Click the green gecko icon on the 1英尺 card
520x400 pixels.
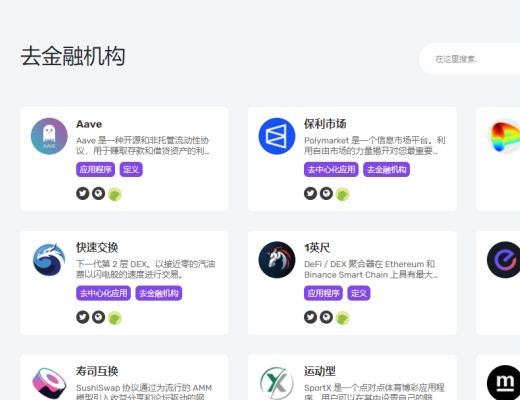coord(342,318)
